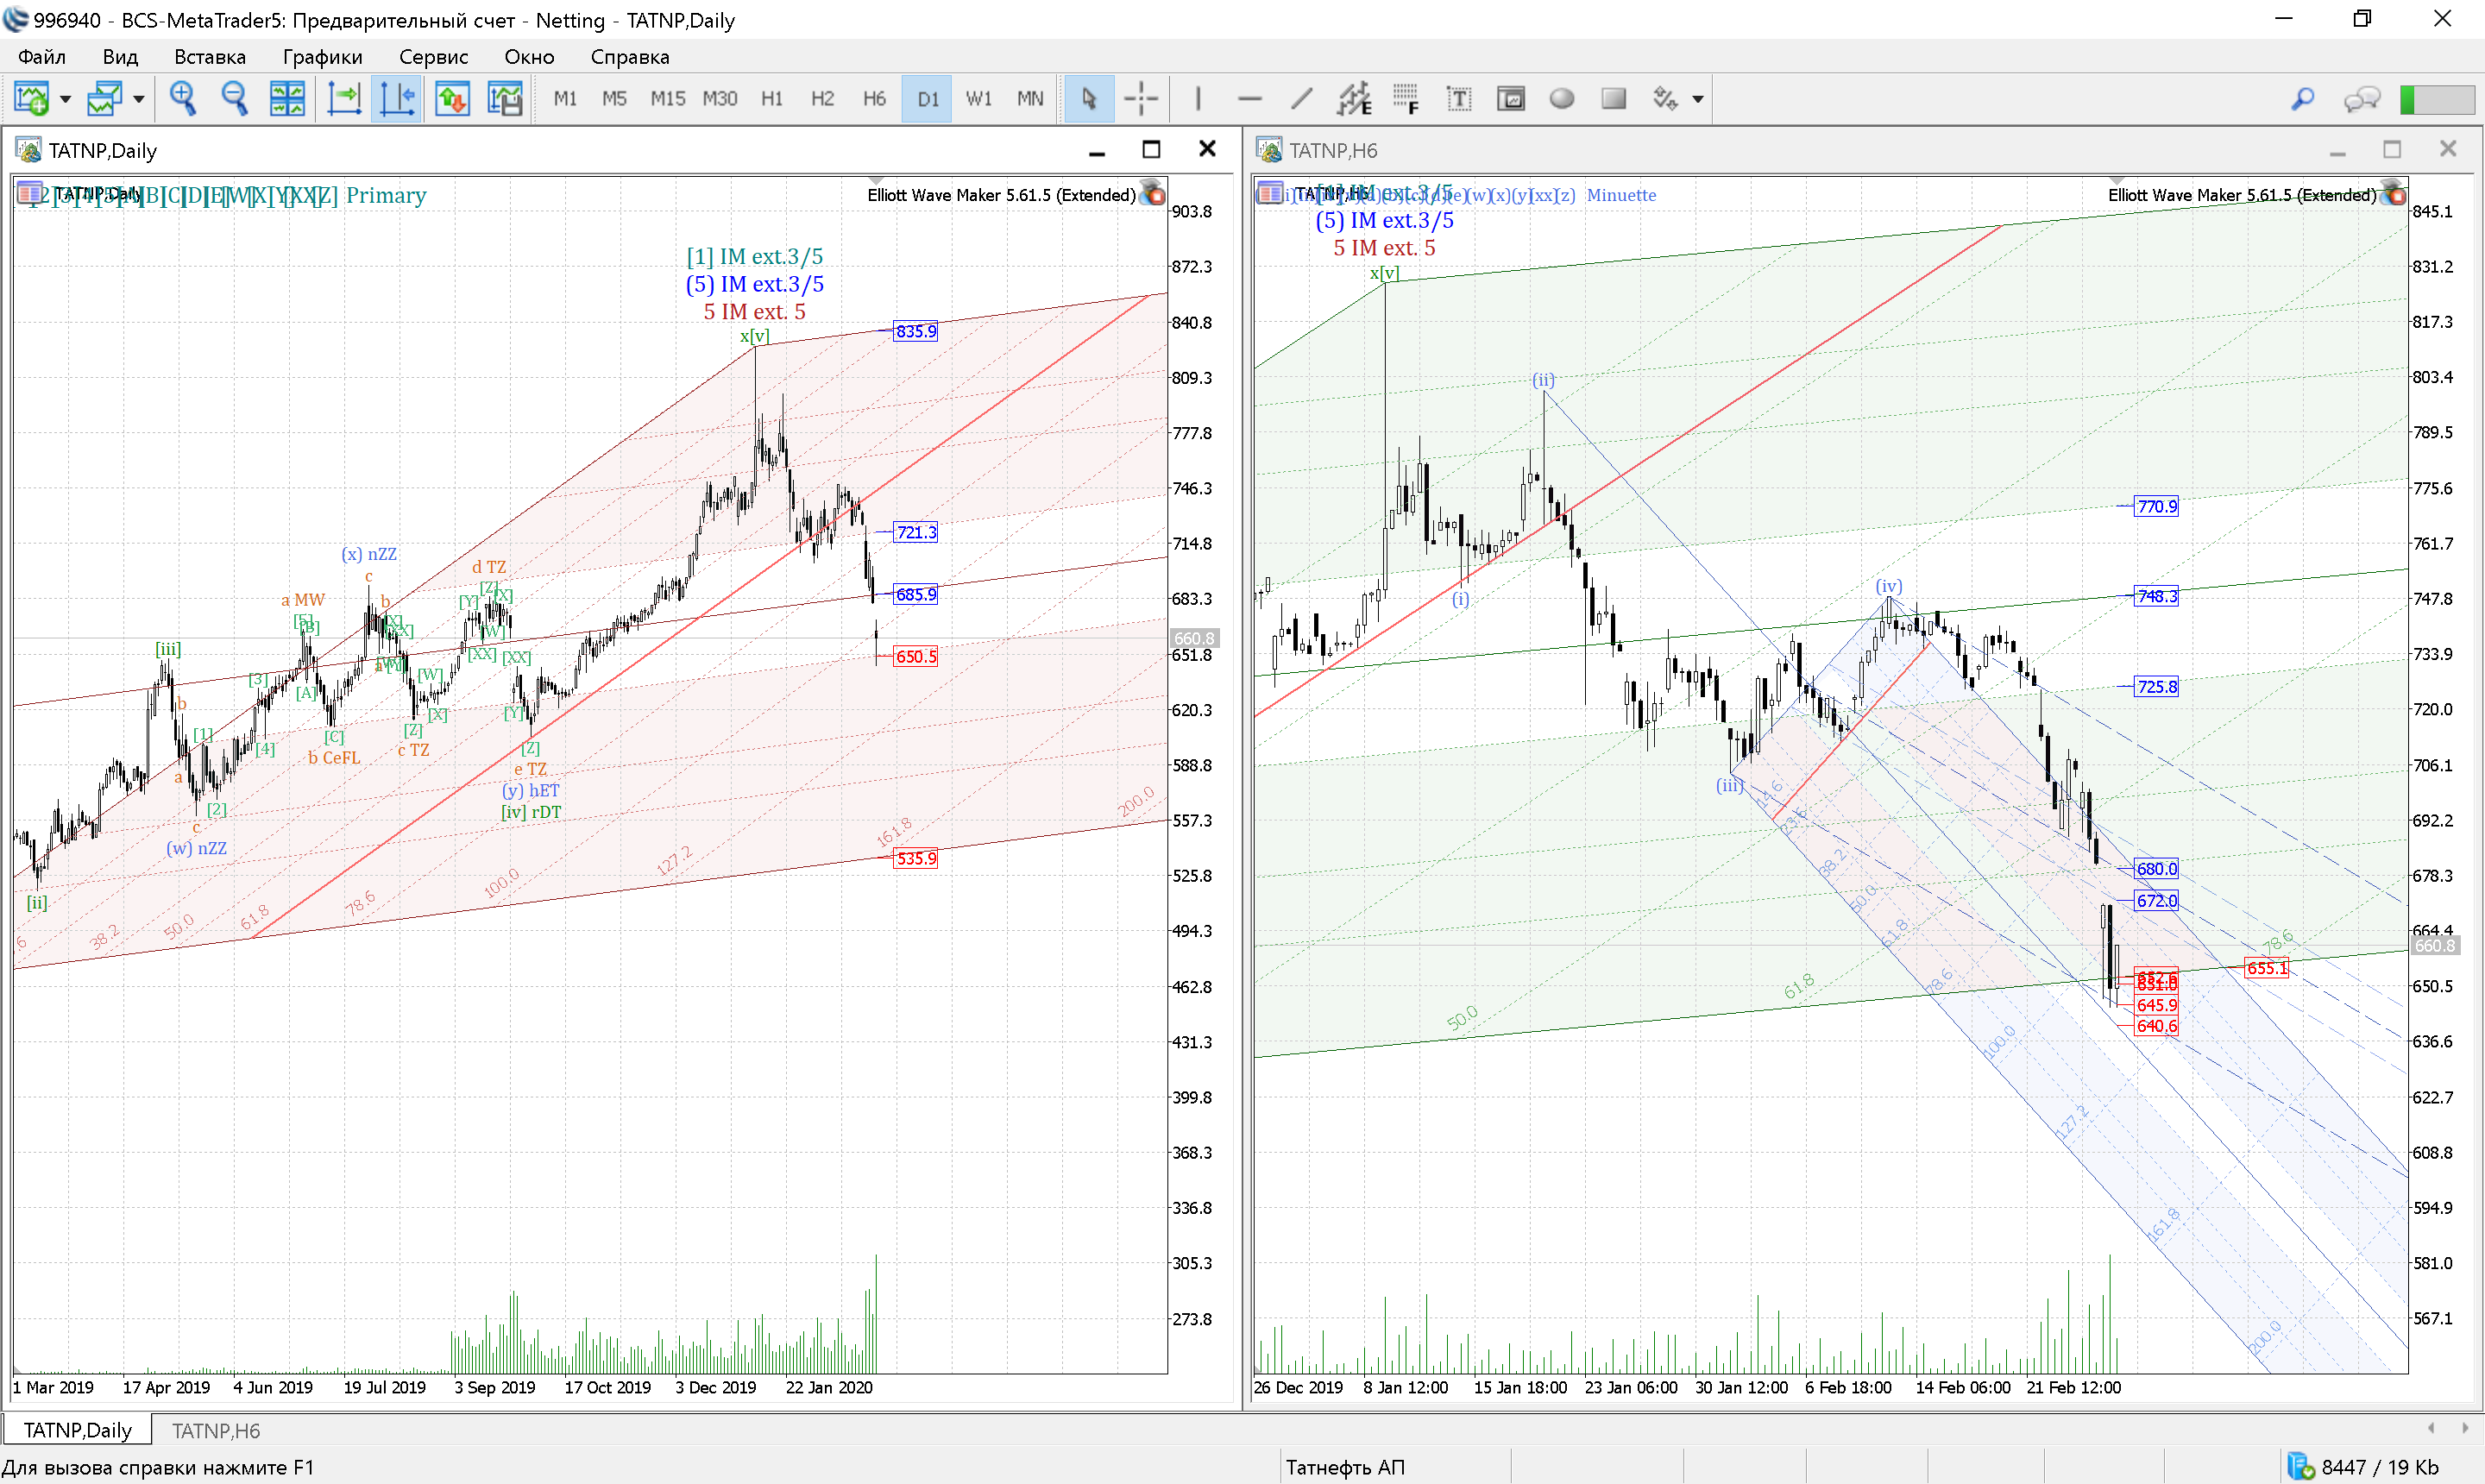Switch to M30 timeframe
Viewport: 2485px width, 1484px height.
click(x=719, y=98)
